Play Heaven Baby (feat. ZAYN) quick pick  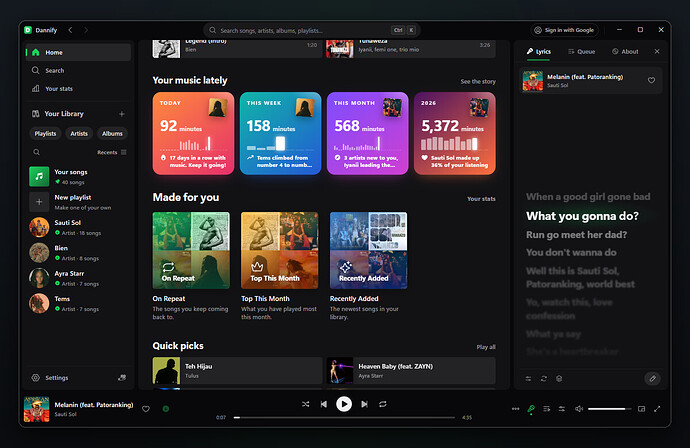tap(411, 371)
